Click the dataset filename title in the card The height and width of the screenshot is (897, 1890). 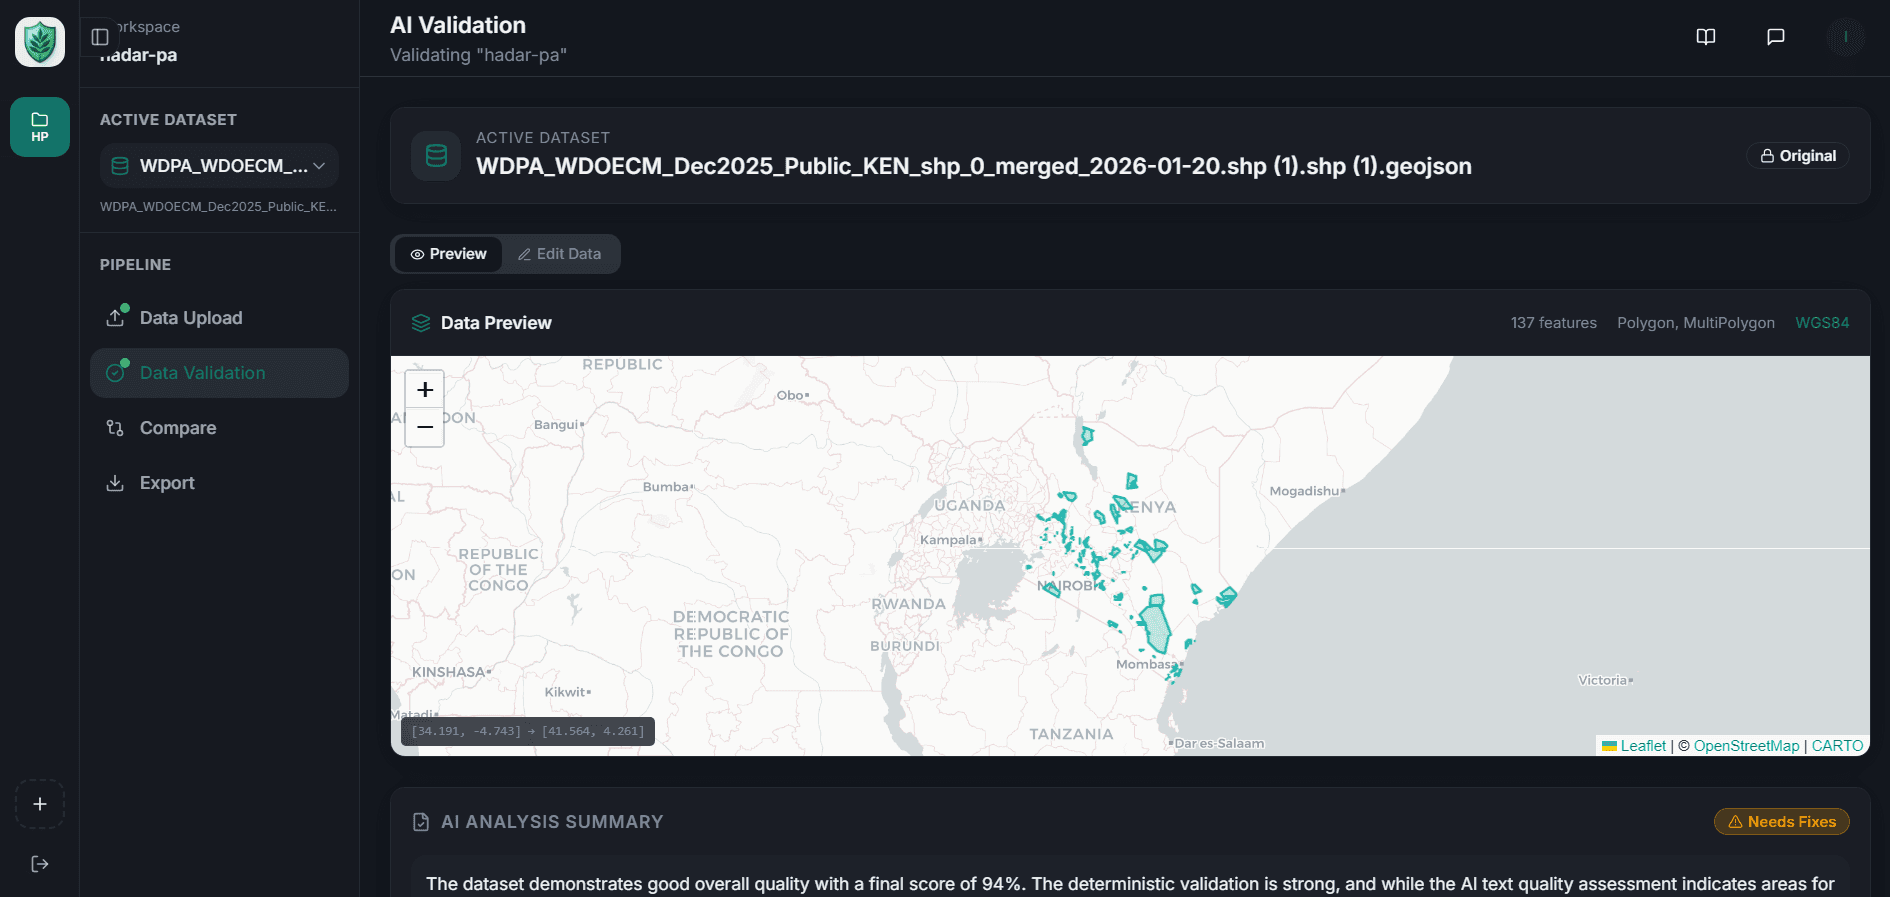pyautogui.click(x=974, y=166)
